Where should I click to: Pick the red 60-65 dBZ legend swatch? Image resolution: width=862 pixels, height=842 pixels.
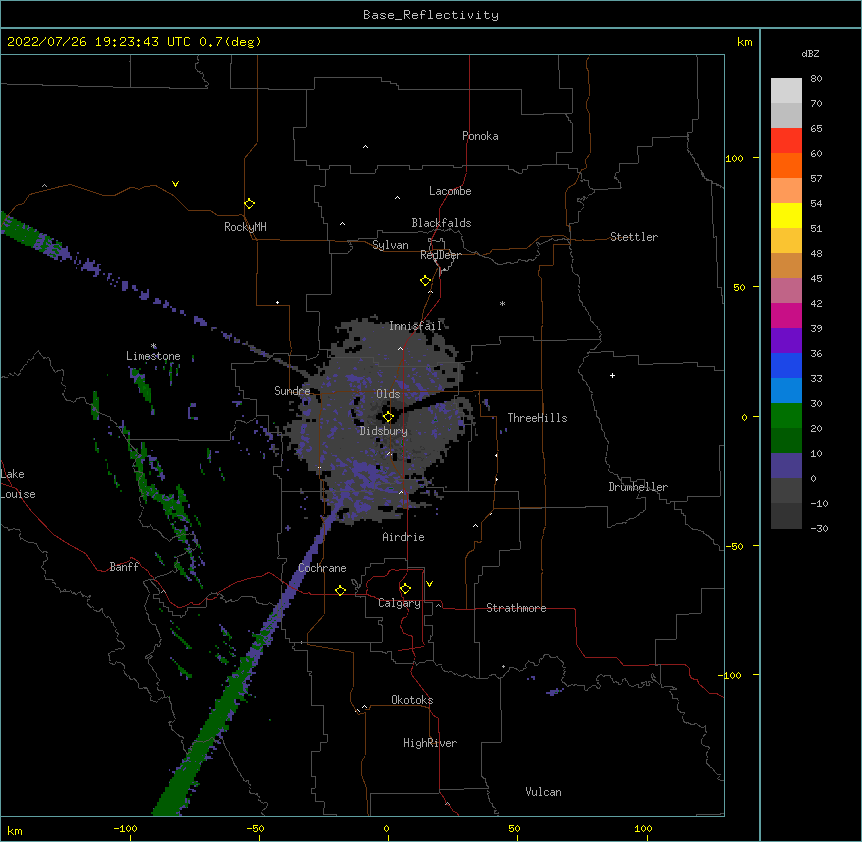coord(786,140)
